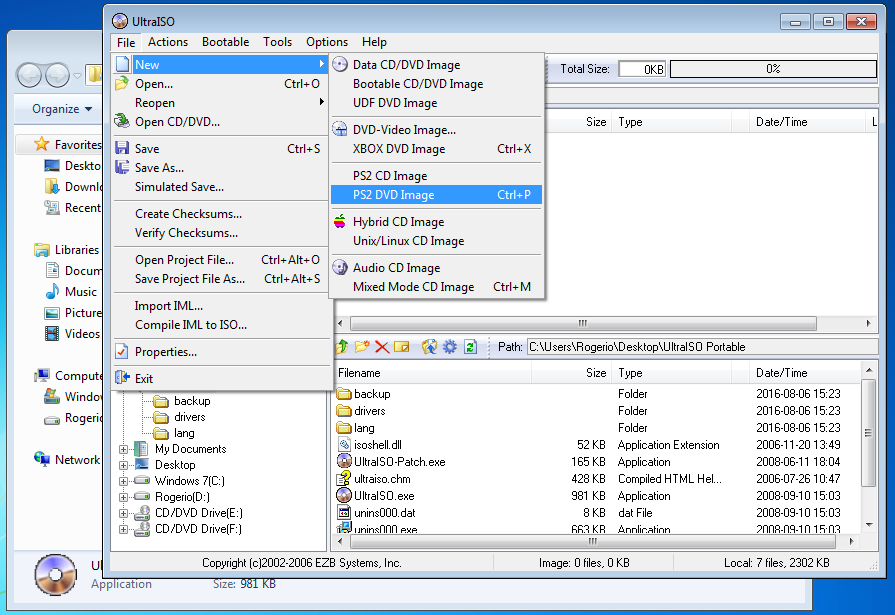Viewport: 895px width, 615px height.
Task: Click the up-folder arrow icon in local toolbar
Action: [x=342, y=347]
